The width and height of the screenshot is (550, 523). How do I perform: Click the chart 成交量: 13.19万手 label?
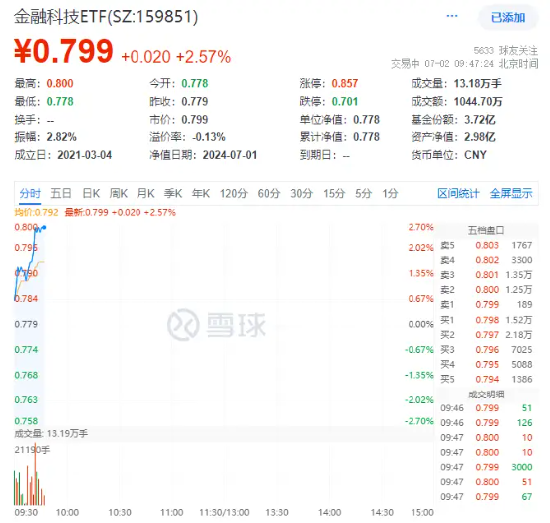tap(51, 434)
